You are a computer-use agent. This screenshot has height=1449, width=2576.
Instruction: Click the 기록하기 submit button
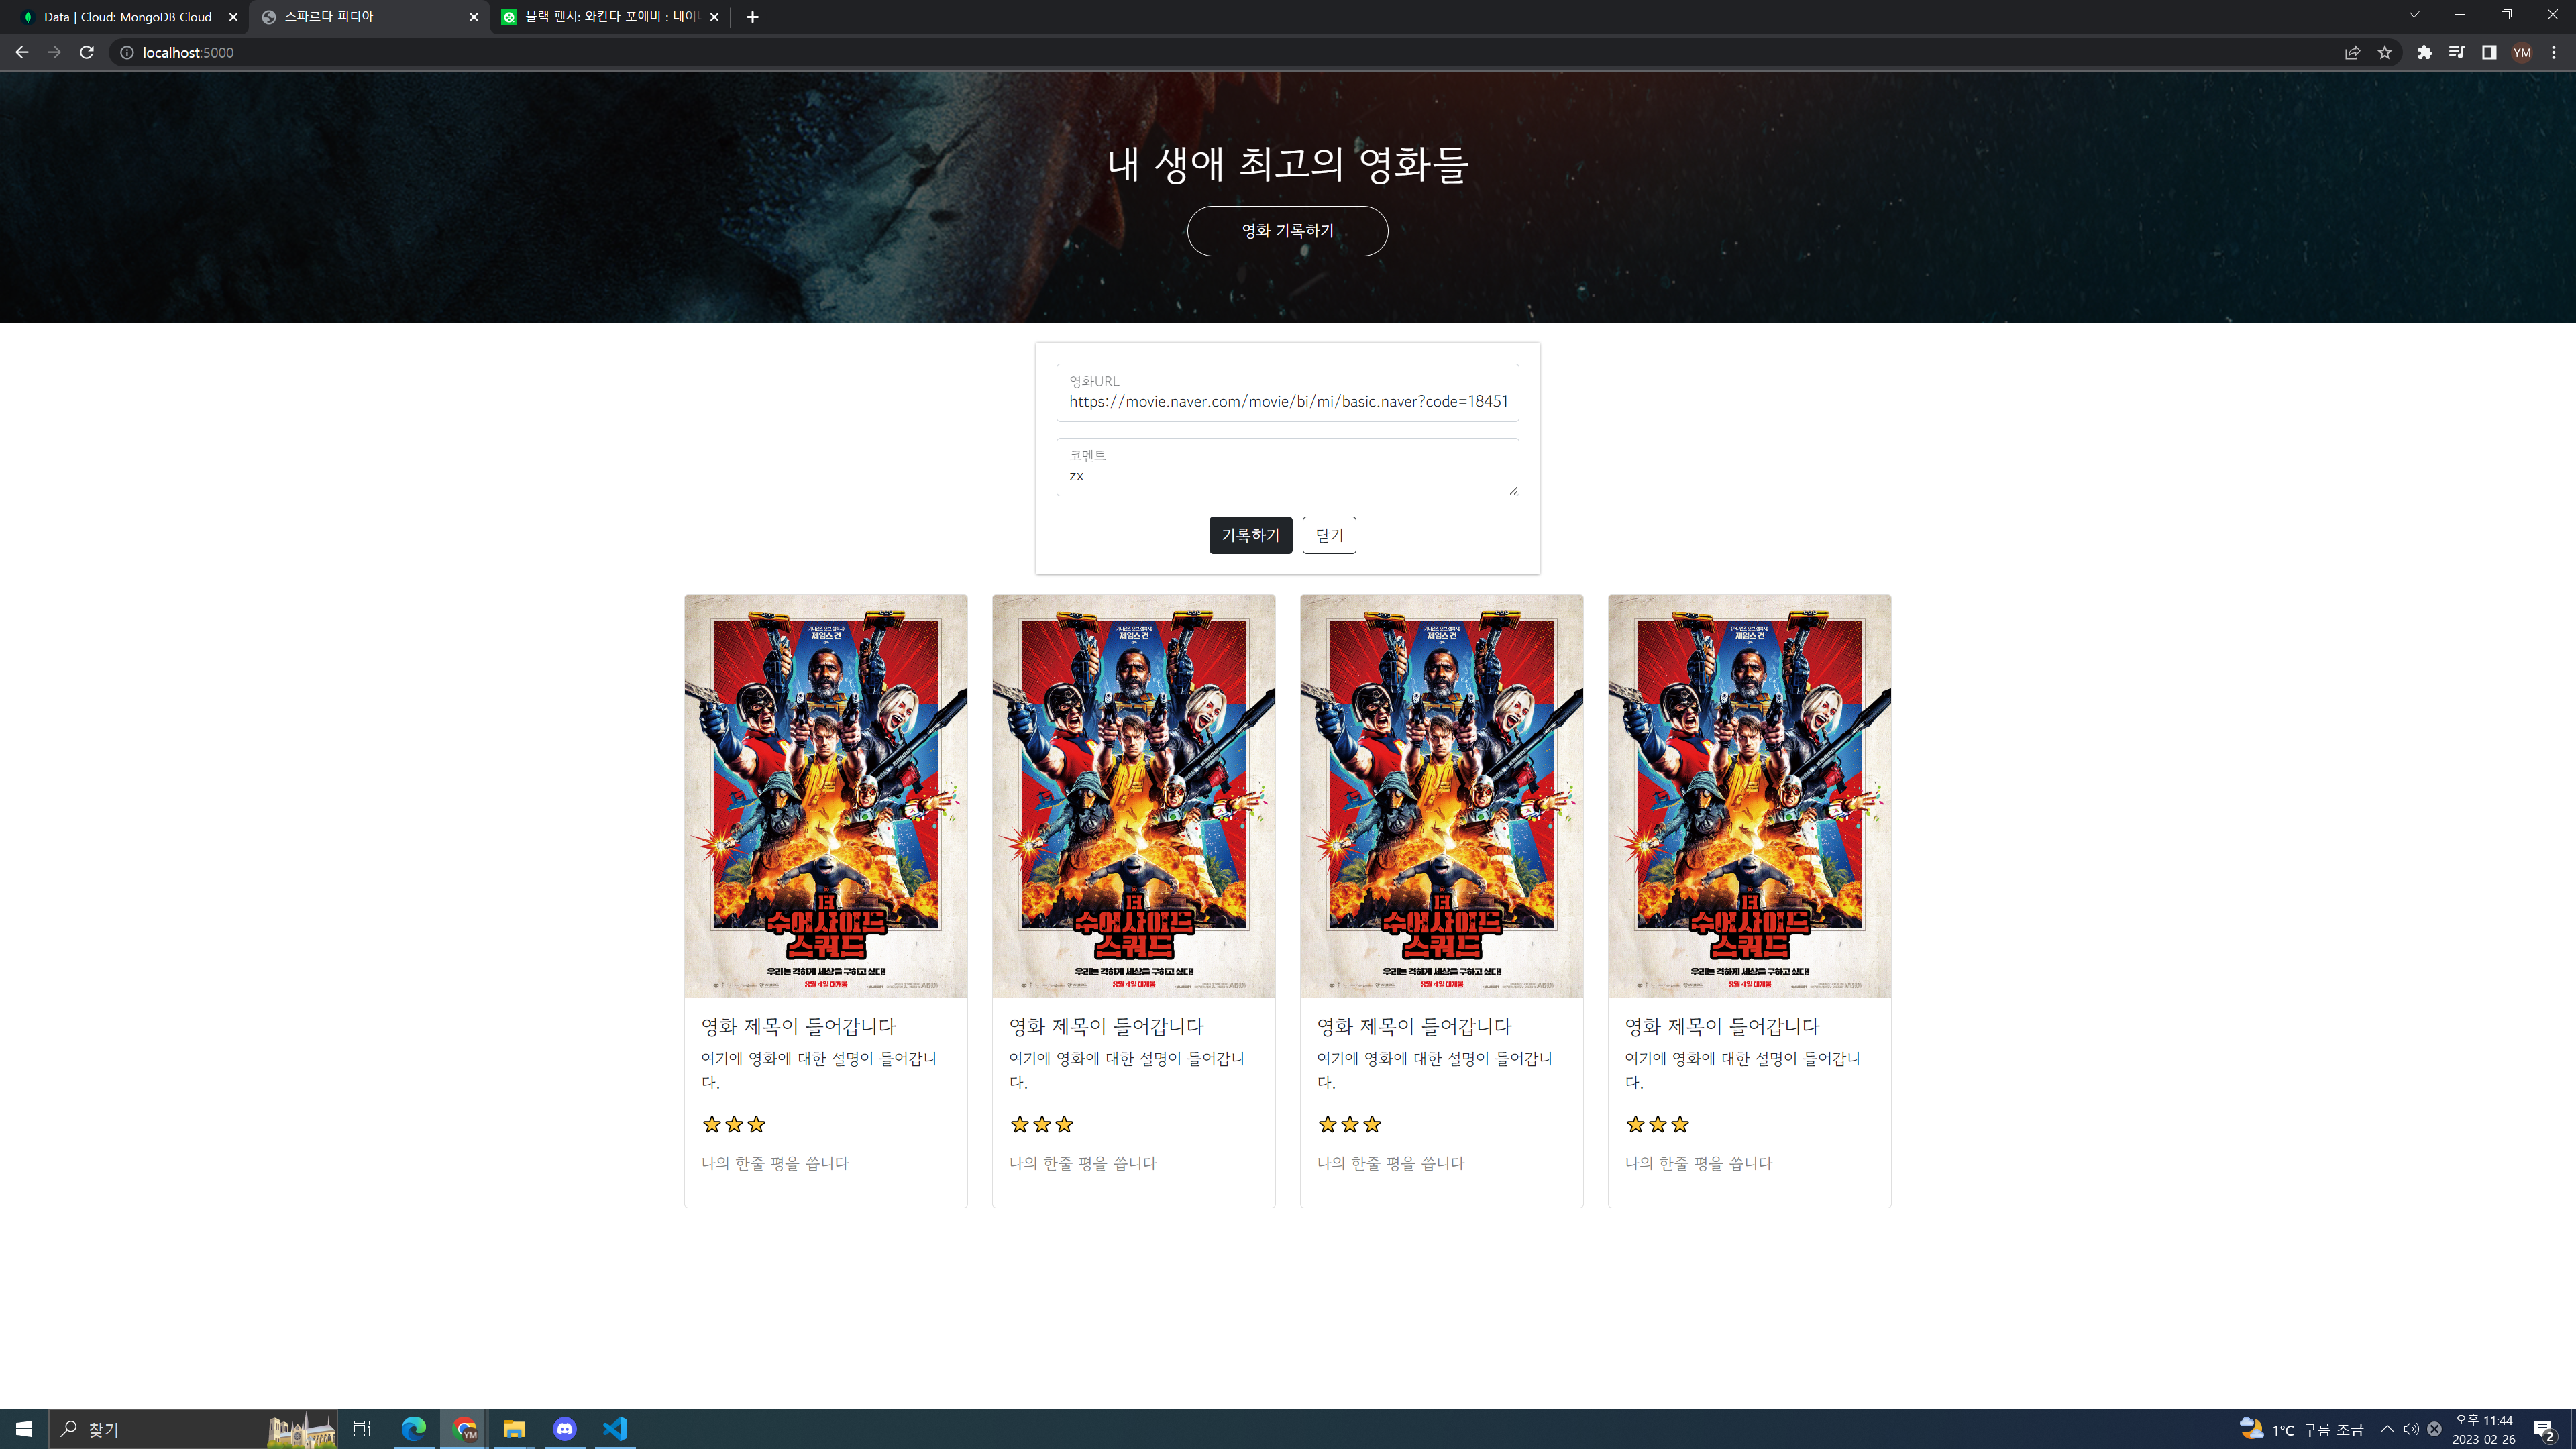(1250, 535)
